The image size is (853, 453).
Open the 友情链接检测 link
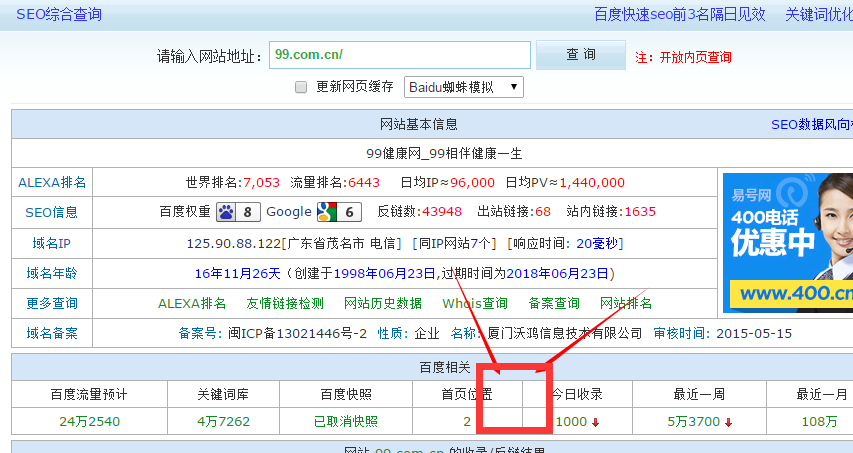(285, 303)
